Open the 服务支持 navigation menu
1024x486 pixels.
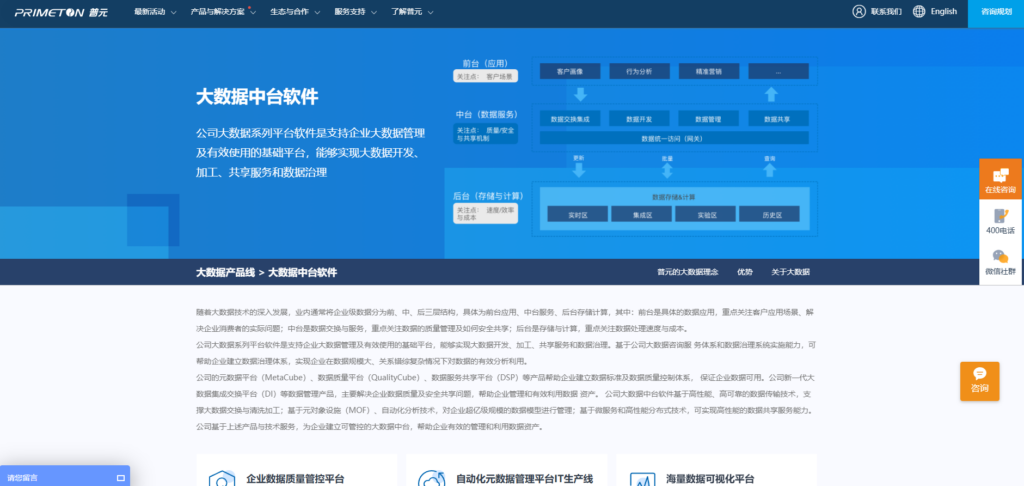tap(355, 12)
